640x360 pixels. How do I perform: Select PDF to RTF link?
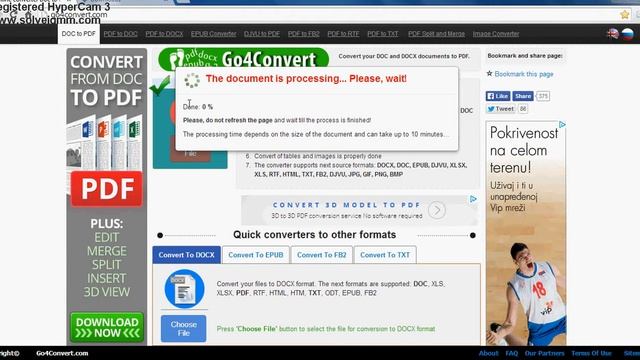(343, 34)
